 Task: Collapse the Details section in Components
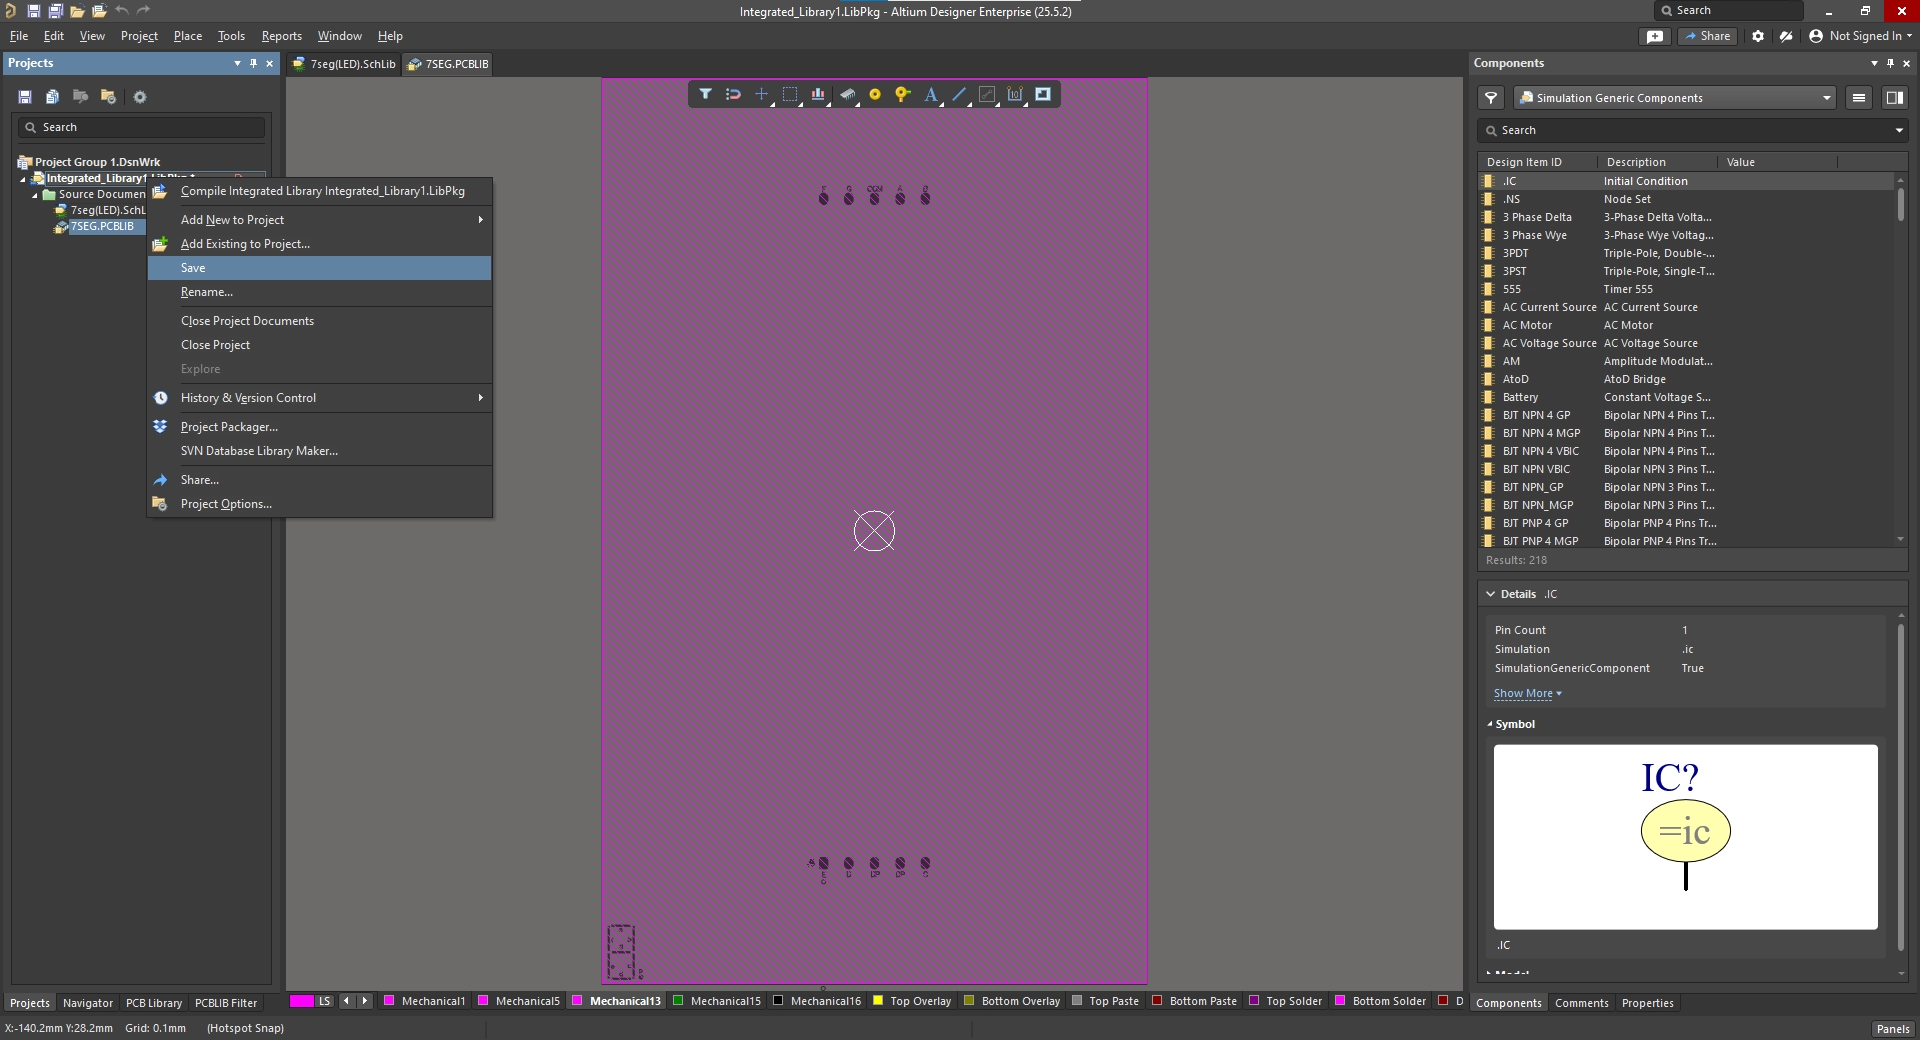point(1490,594)
